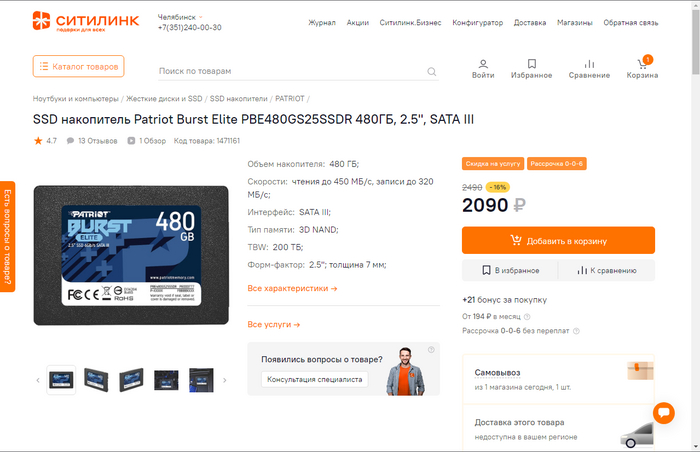This screenshot has height=452, width=700.
Task: Go to the Доставка page in top menu
Action: [x=530, y=23]
